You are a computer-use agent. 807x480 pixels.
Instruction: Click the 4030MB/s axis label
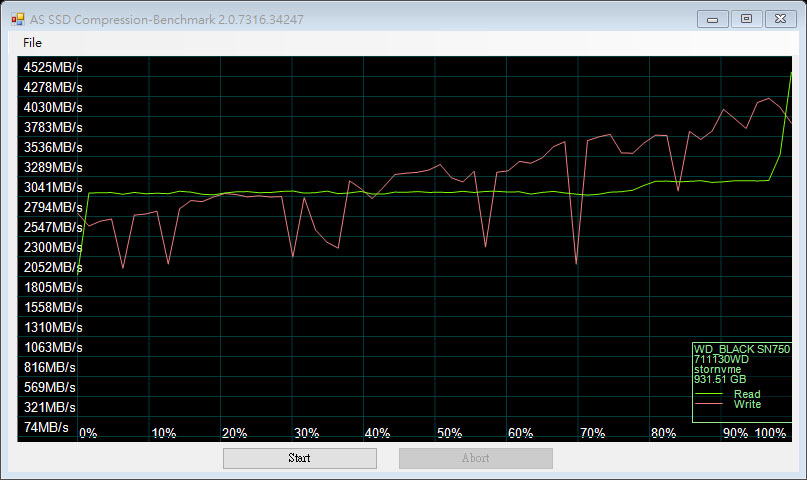(x=53, y=108)
